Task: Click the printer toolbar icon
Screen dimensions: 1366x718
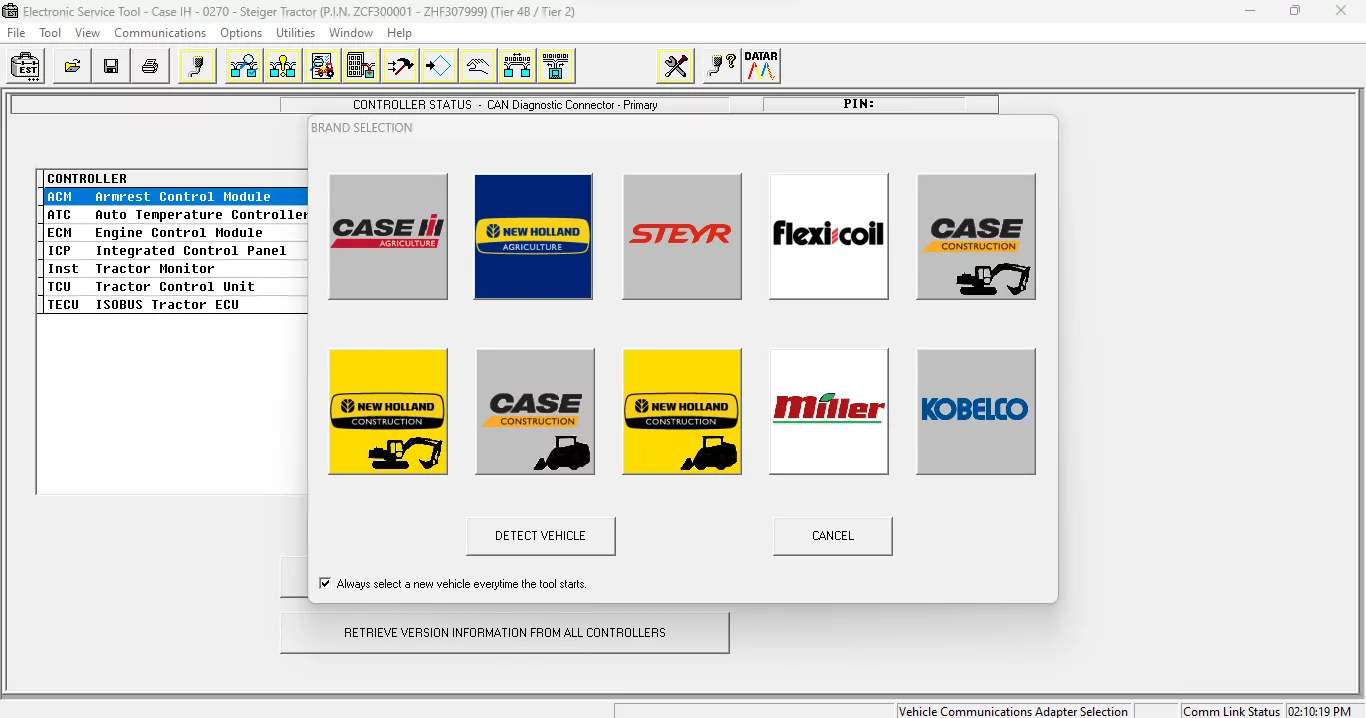Action: 150,67
